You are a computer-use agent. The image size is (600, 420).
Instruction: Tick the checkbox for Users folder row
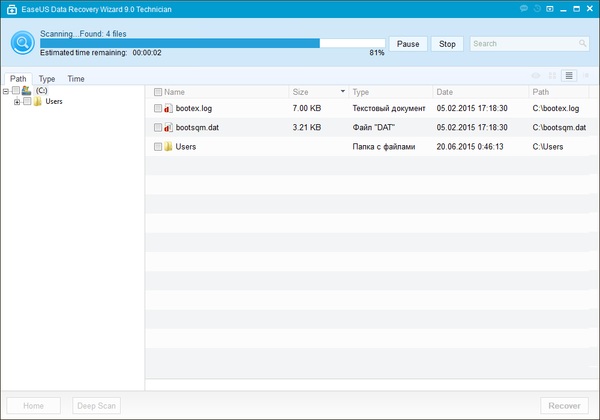click(x=158, y=147)
